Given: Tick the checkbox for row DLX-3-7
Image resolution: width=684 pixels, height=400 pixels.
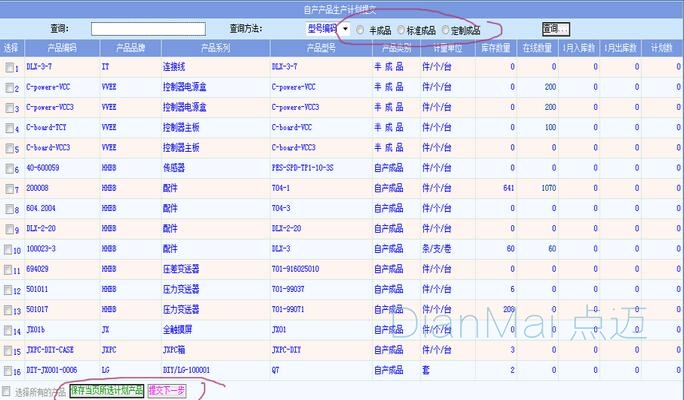Looking at the screenshot, I should (x=10, y=67).
